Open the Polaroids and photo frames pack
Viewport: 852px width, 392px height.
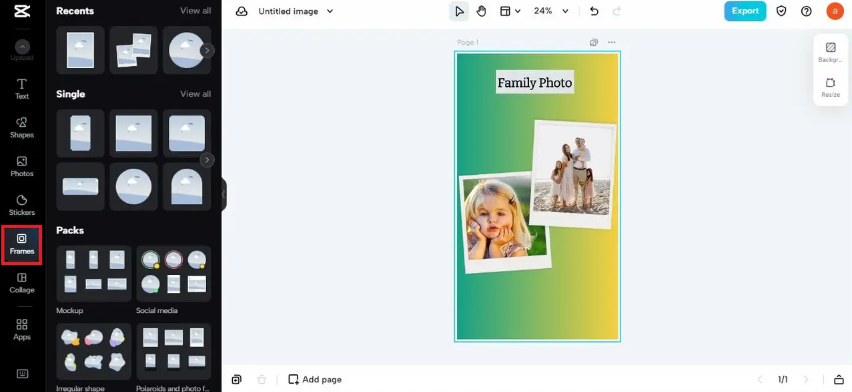click(173, 351)
